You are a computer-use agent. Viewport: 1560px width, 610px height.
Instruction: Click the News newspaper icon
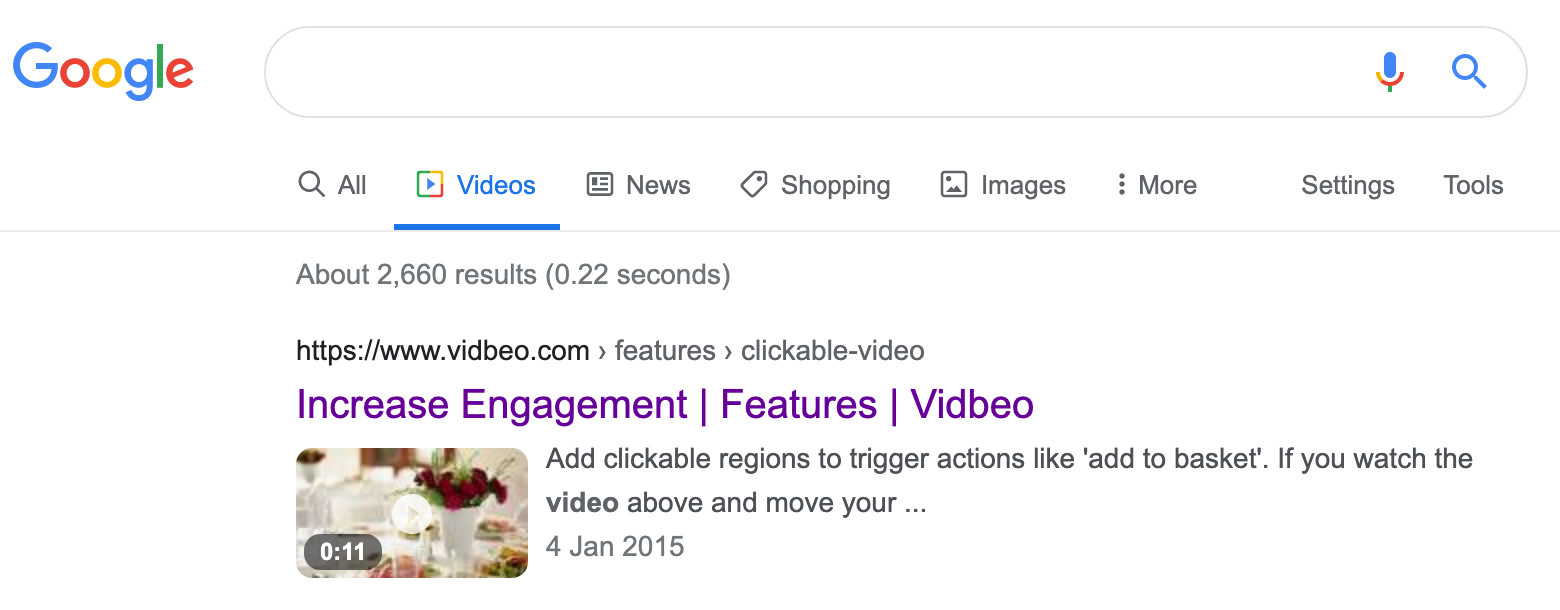click(x=598, y=184)
